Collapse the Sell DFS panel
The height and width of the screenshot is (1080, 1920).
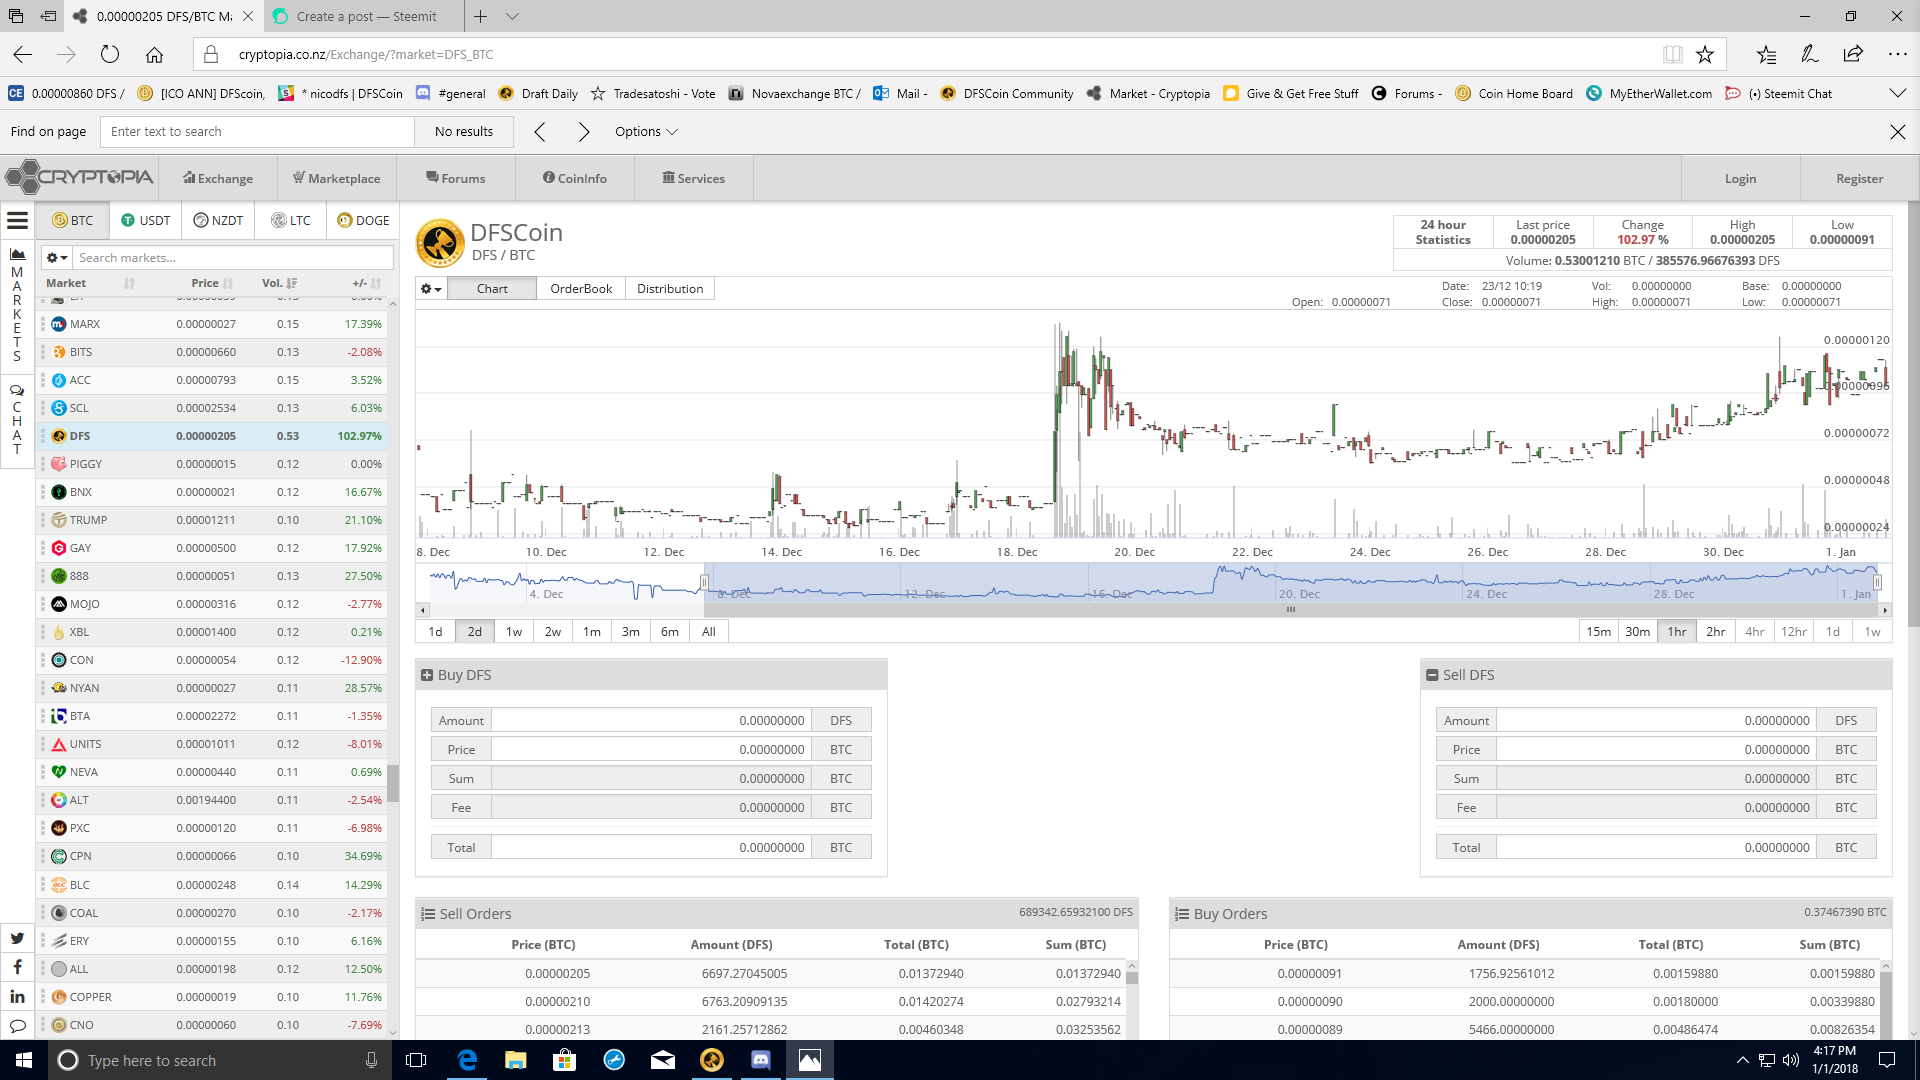[x=1432, y=675]
